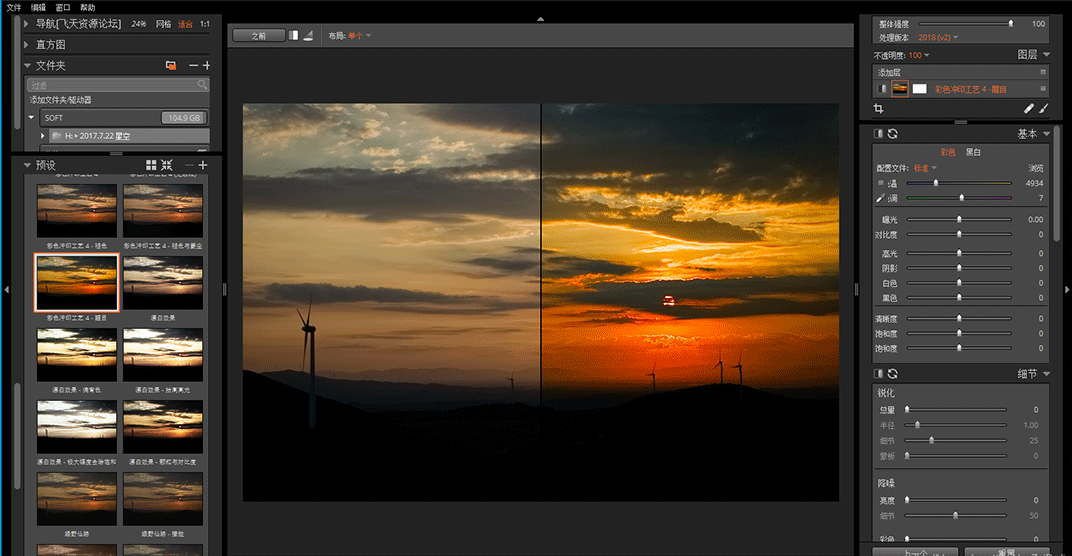
Task: Toggle the 彩色冲印工艺 4 layer visibility
Action: coord(882,88)
